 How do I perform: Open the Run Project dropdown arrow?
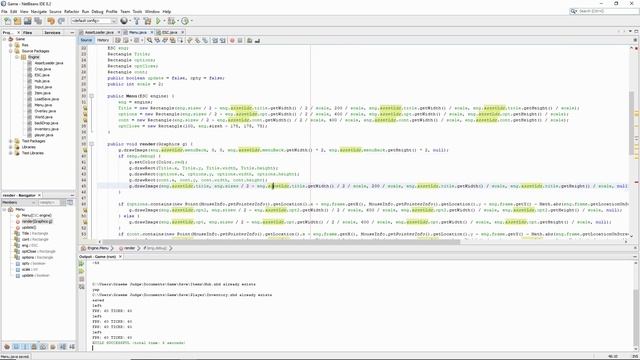(x=164, y=21)
